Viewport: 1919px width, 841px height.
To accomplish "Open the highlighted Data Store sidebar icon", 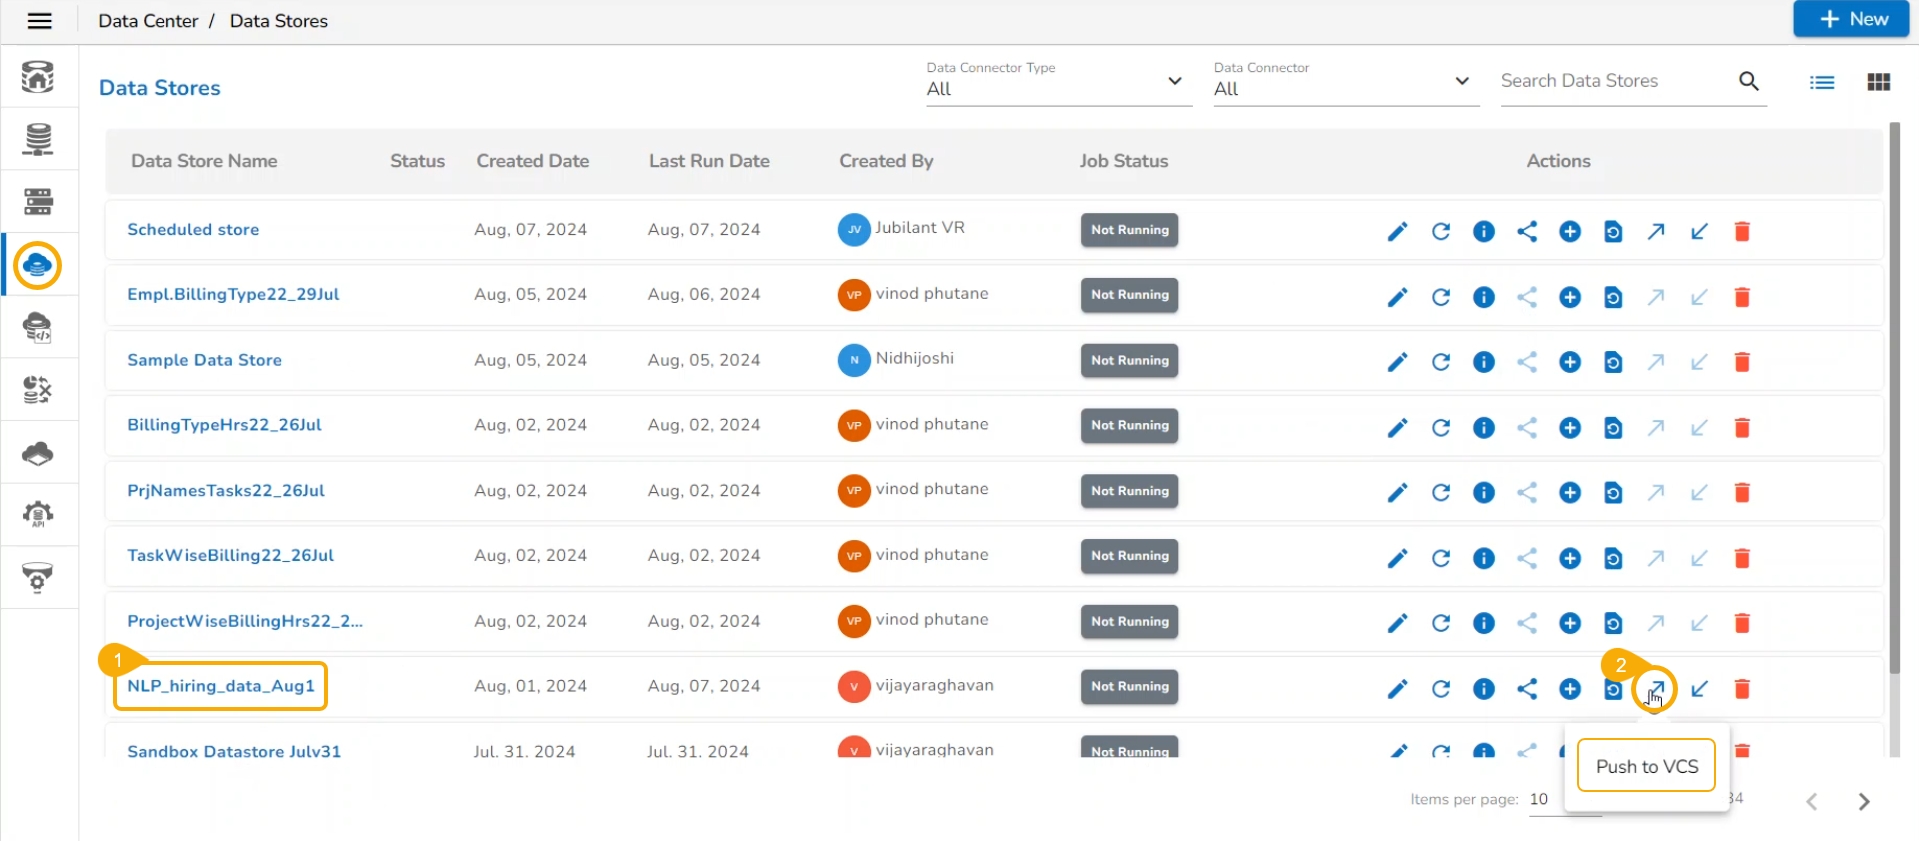I will click(x=38, y=266).
